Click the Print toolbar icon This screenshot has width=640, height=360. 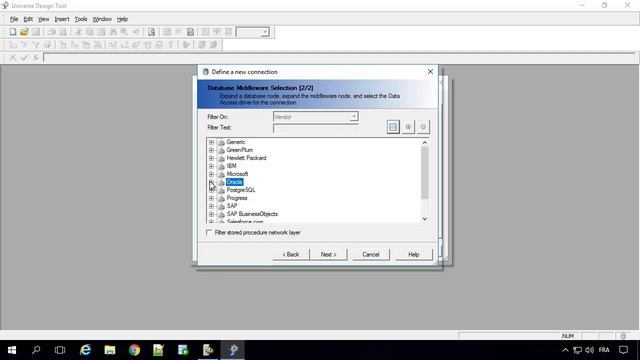coord(51,32)
